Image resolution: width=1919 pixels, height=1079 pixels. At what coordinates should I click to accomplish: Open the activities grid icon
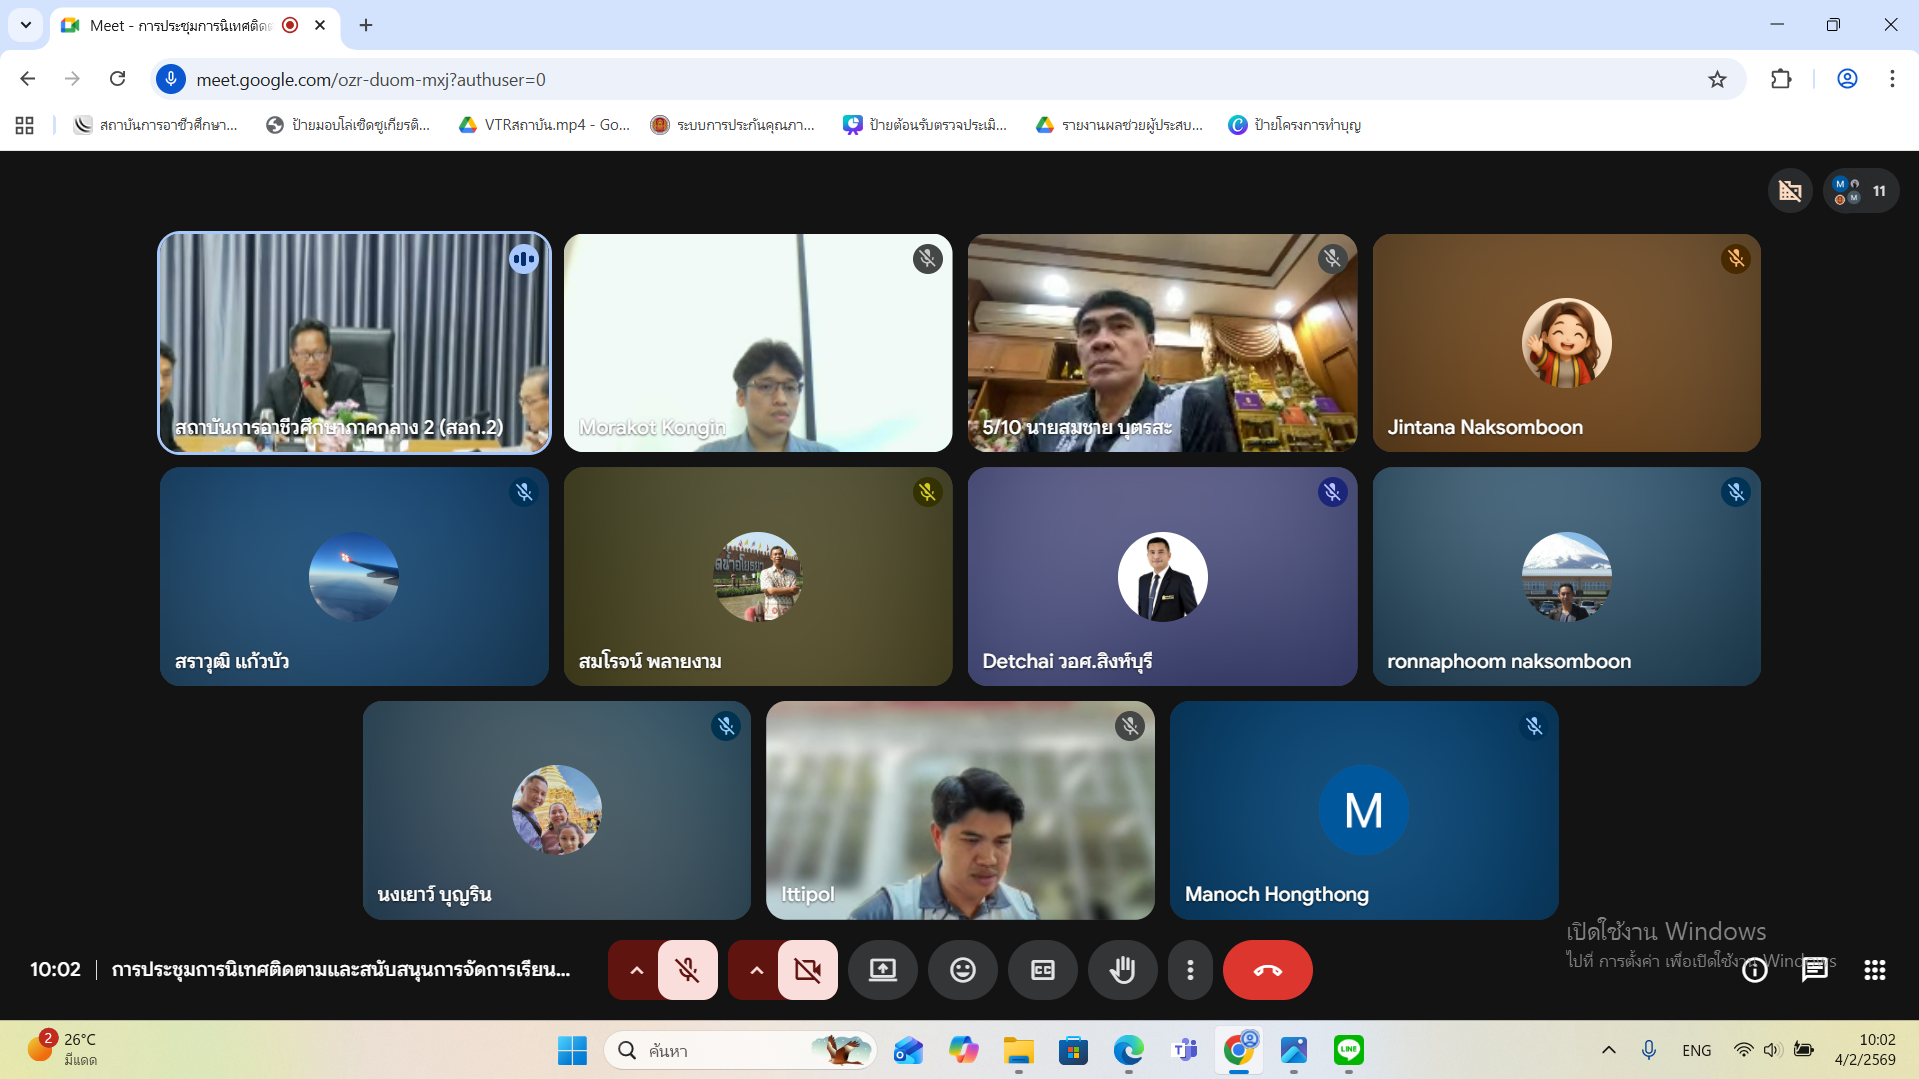1874,969
